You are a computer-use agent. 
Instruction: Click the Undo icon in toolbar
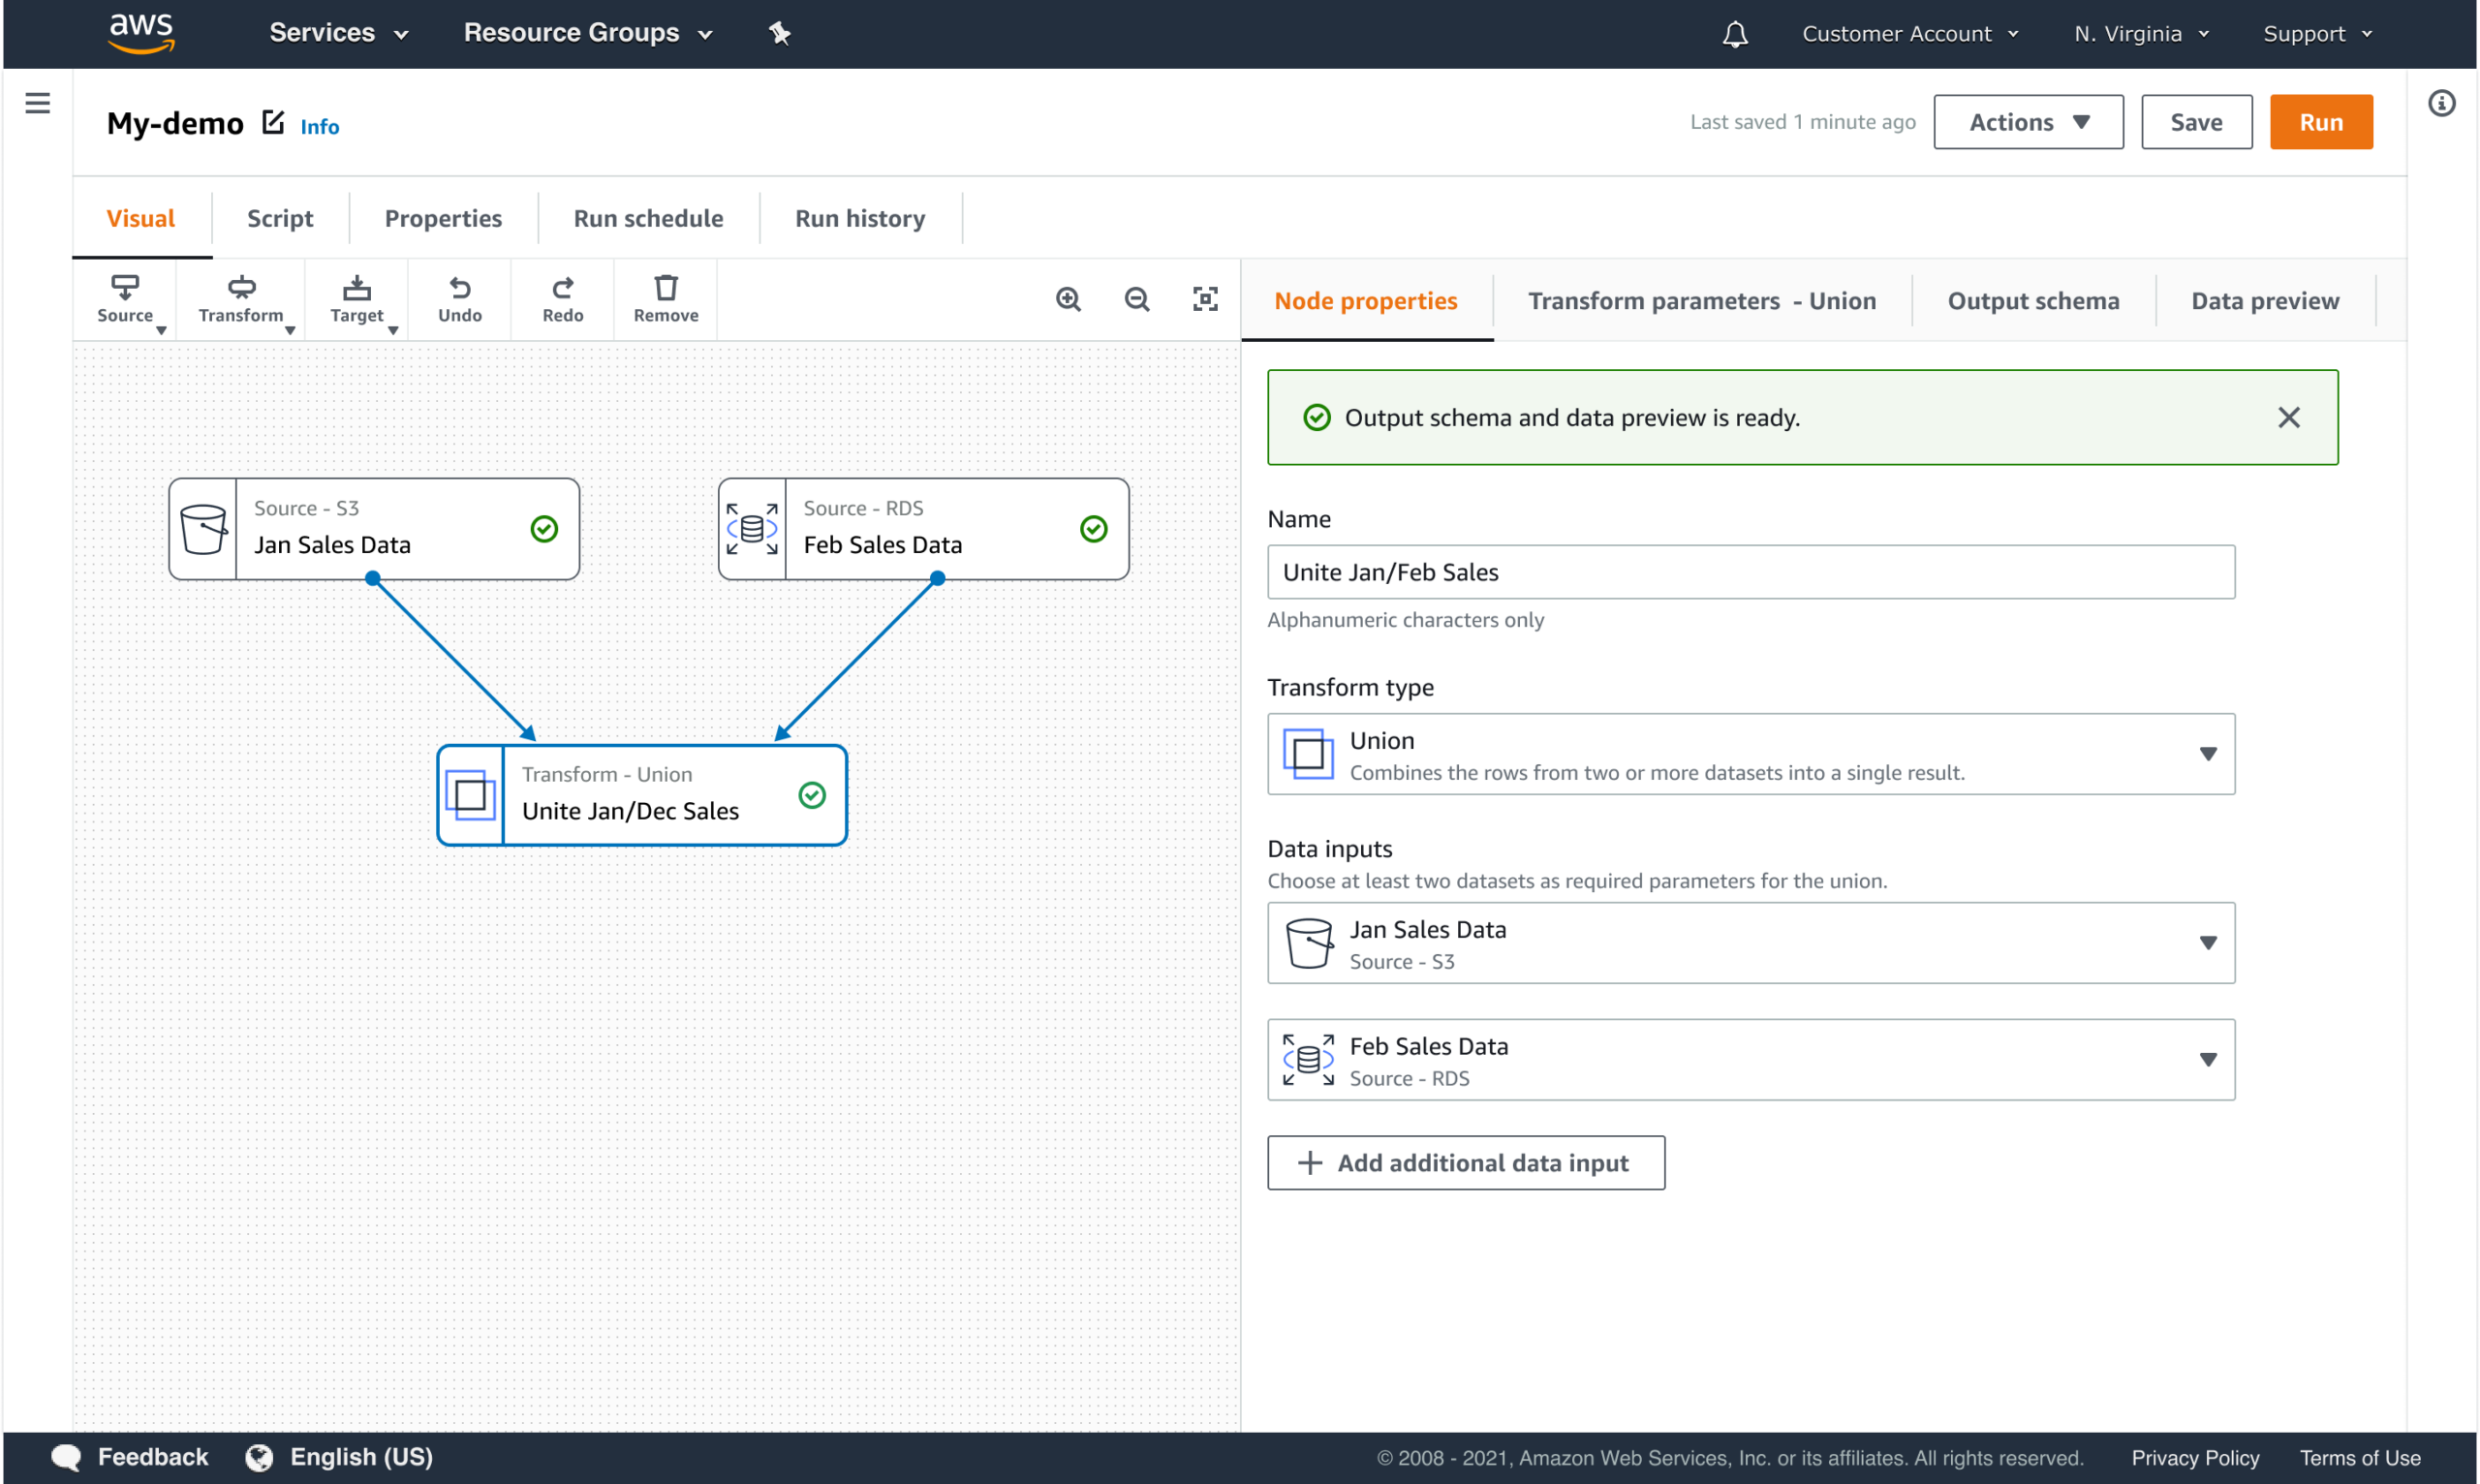[459, 299]
